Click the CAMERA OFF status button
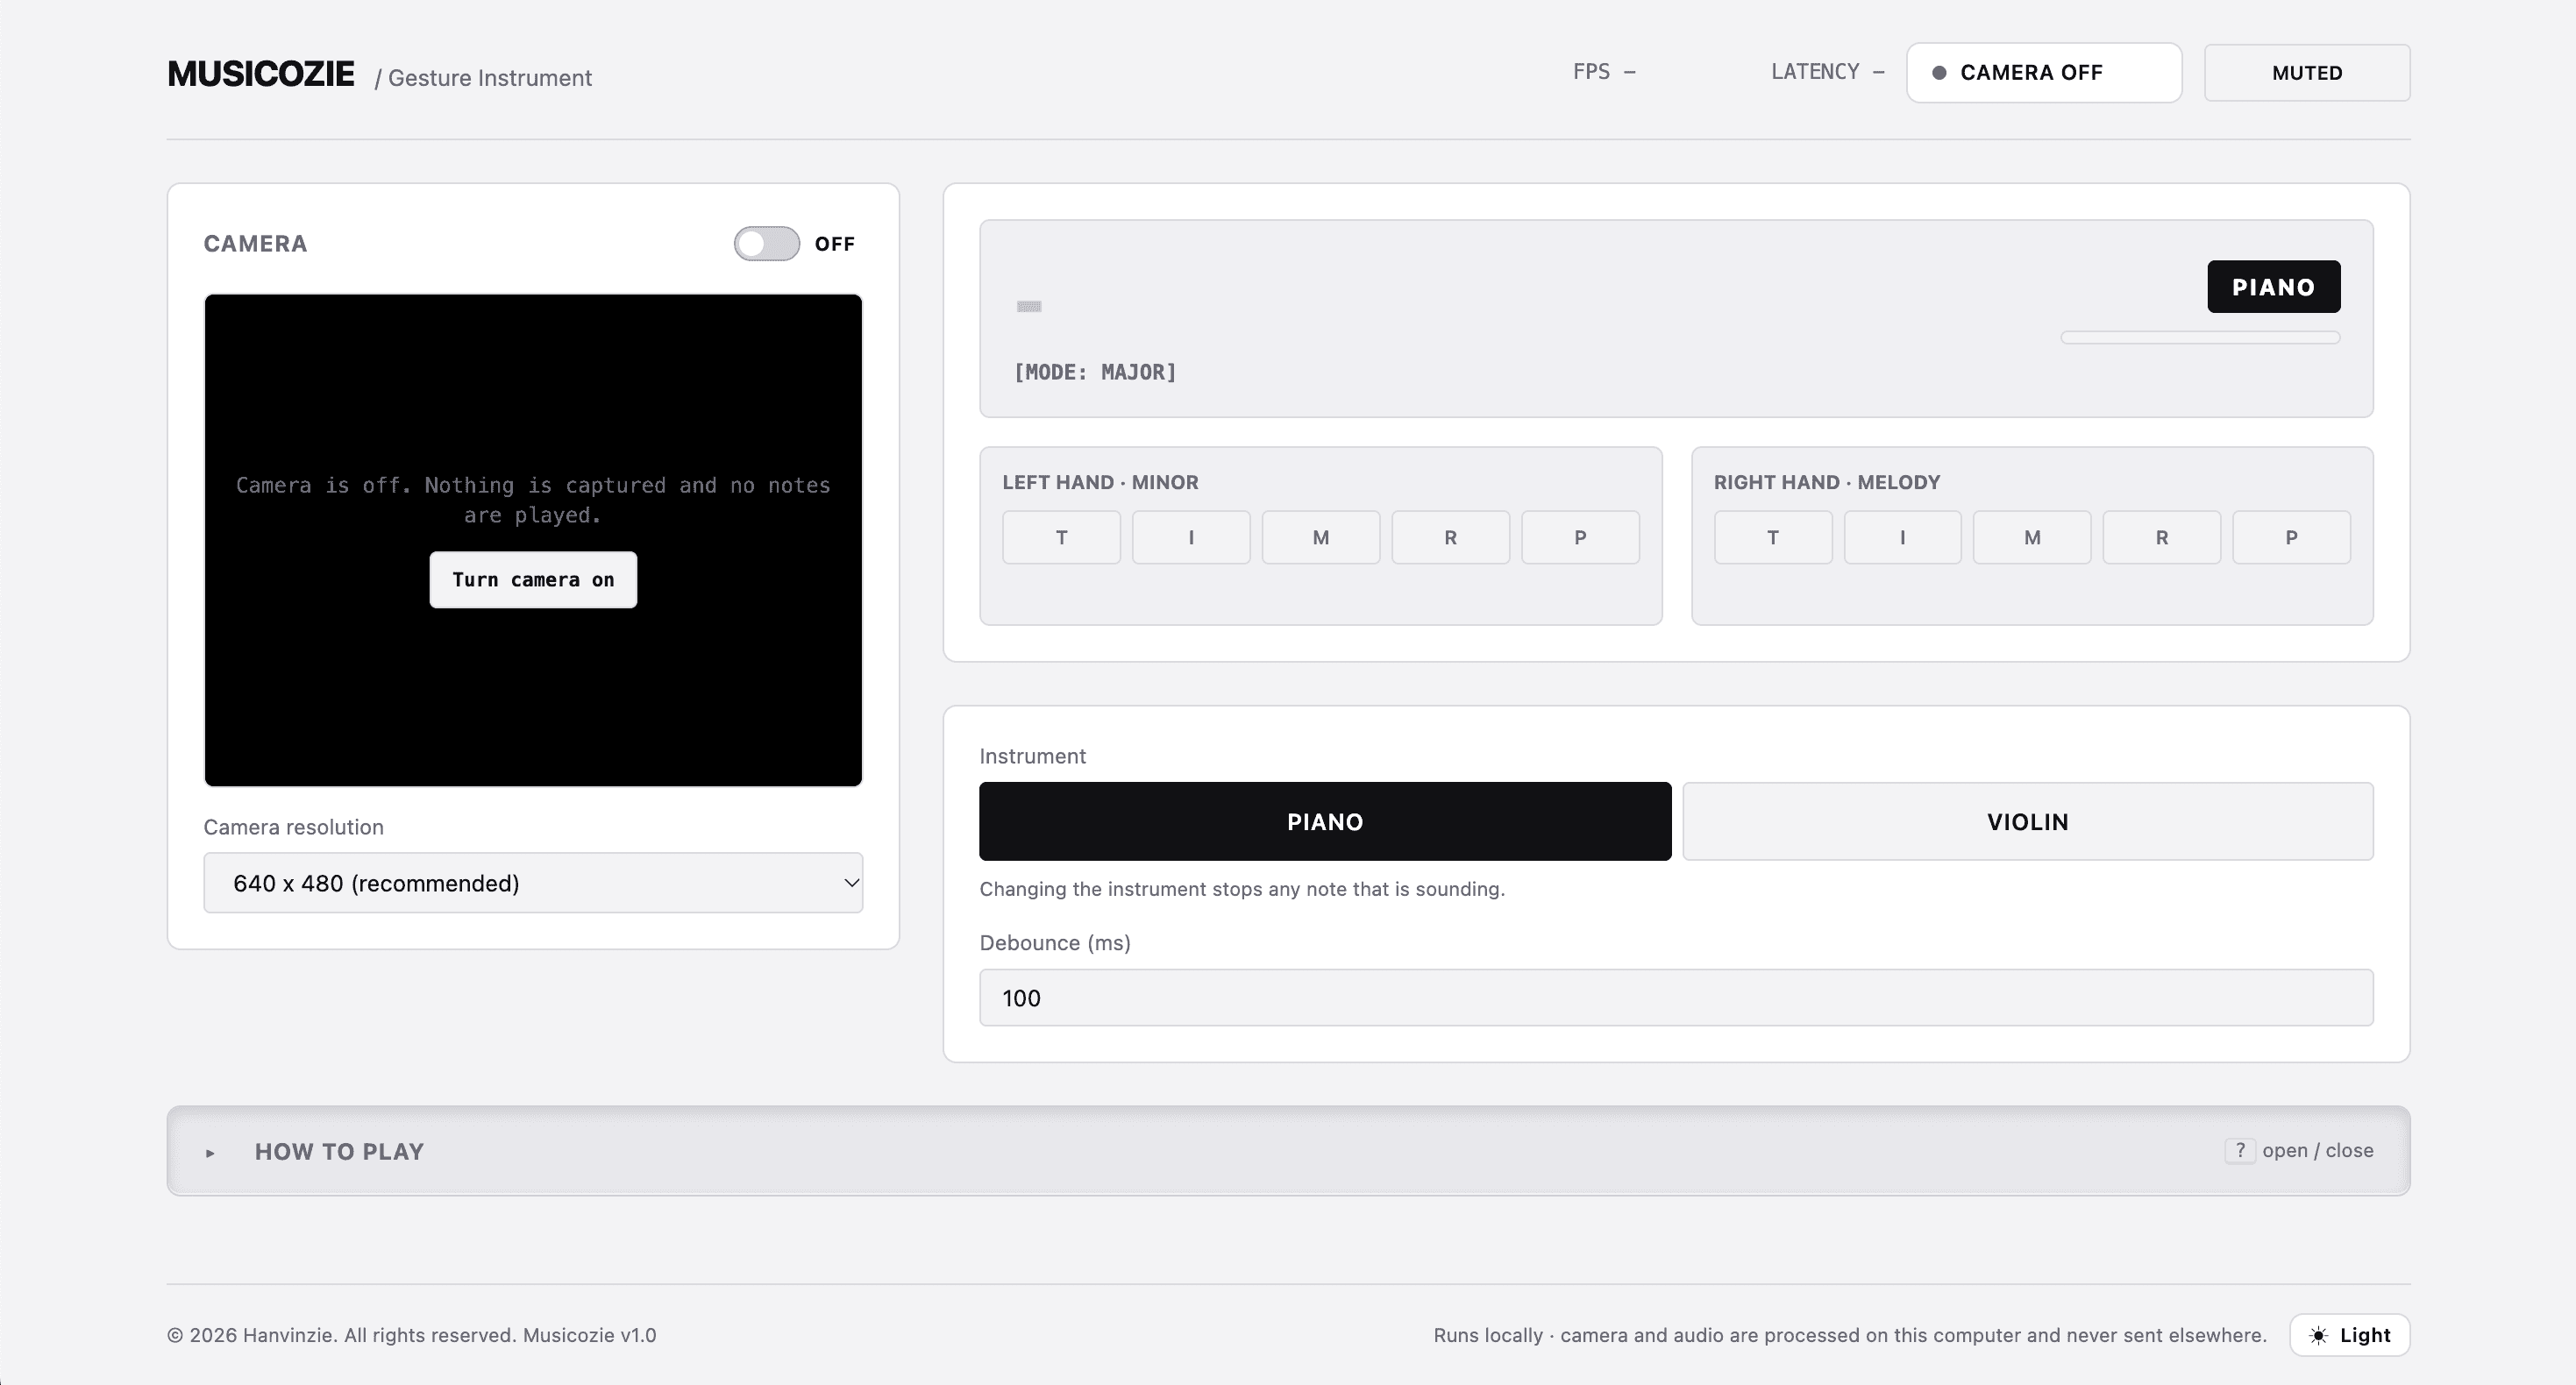2576x1385 pixels. pyautogui.click(x=2044, y=72)
